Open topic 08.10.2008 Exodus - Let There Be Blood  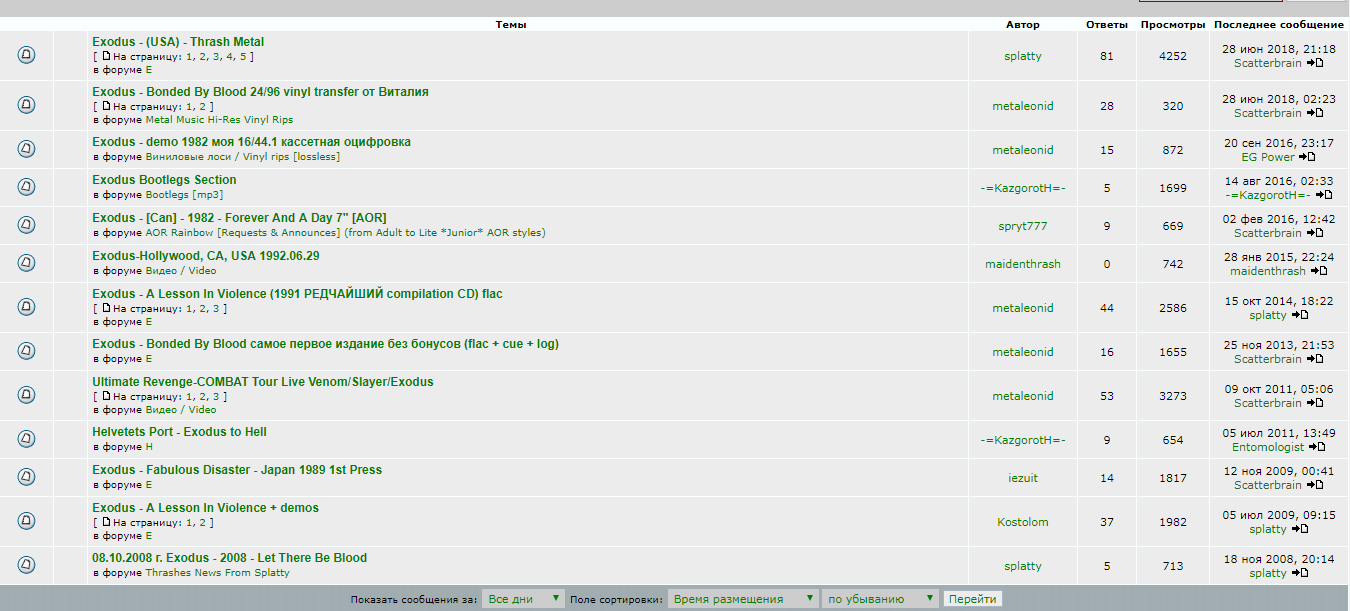pyautogui.click(x=229, y=558)
